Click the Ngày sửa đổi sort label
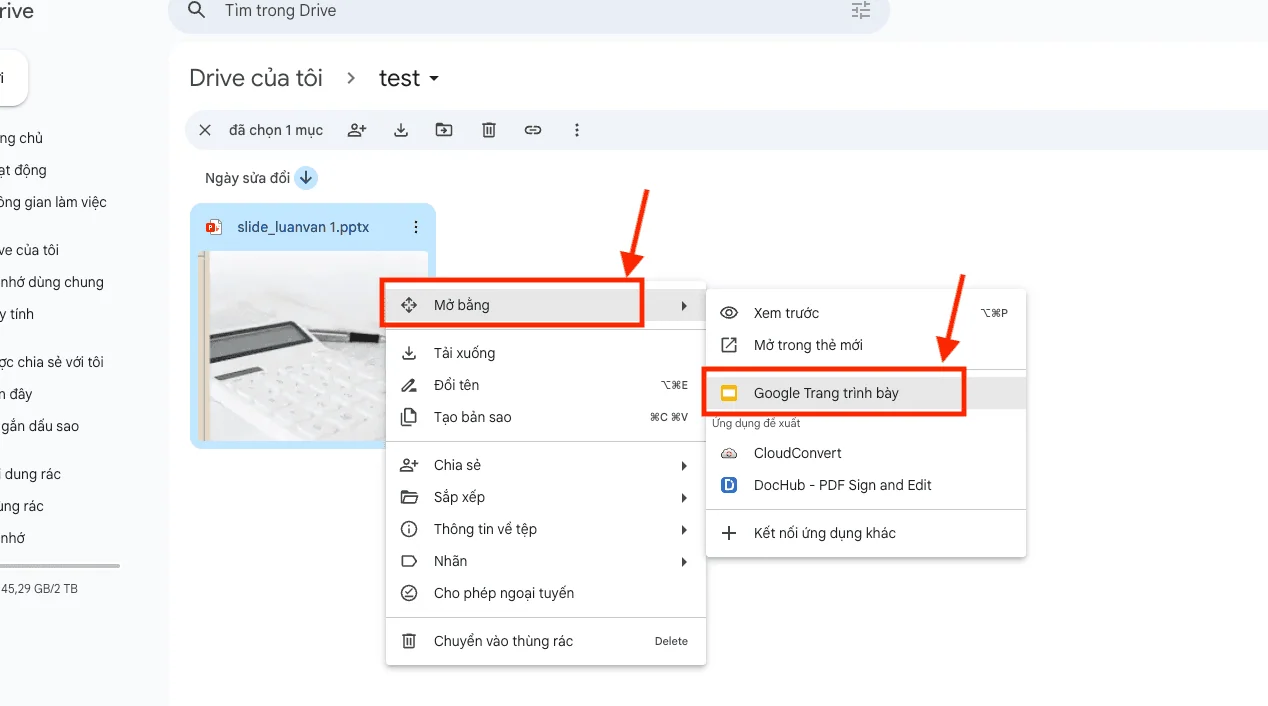The image size is (1268, 706). (x=247, y=178)
